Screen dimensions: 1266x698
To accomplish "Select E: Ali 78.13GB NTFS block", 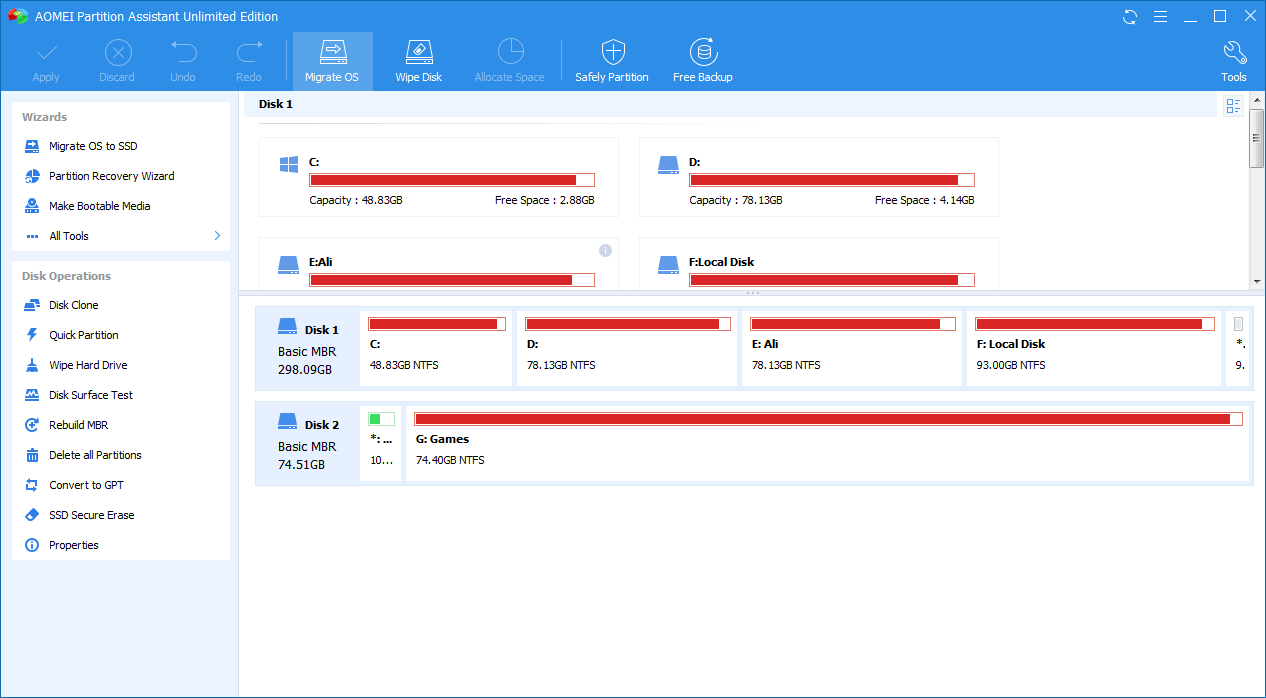I will (852, 348).
